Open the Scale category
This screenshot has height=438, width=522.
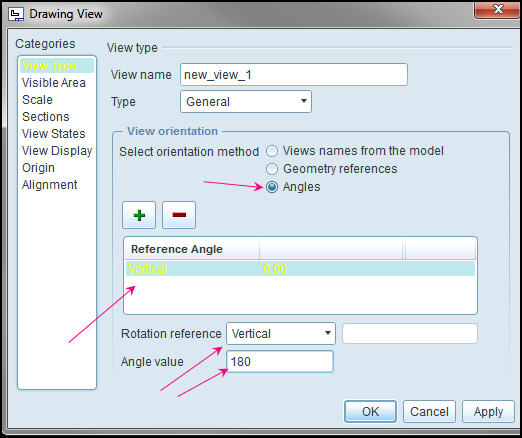(37, 100)
